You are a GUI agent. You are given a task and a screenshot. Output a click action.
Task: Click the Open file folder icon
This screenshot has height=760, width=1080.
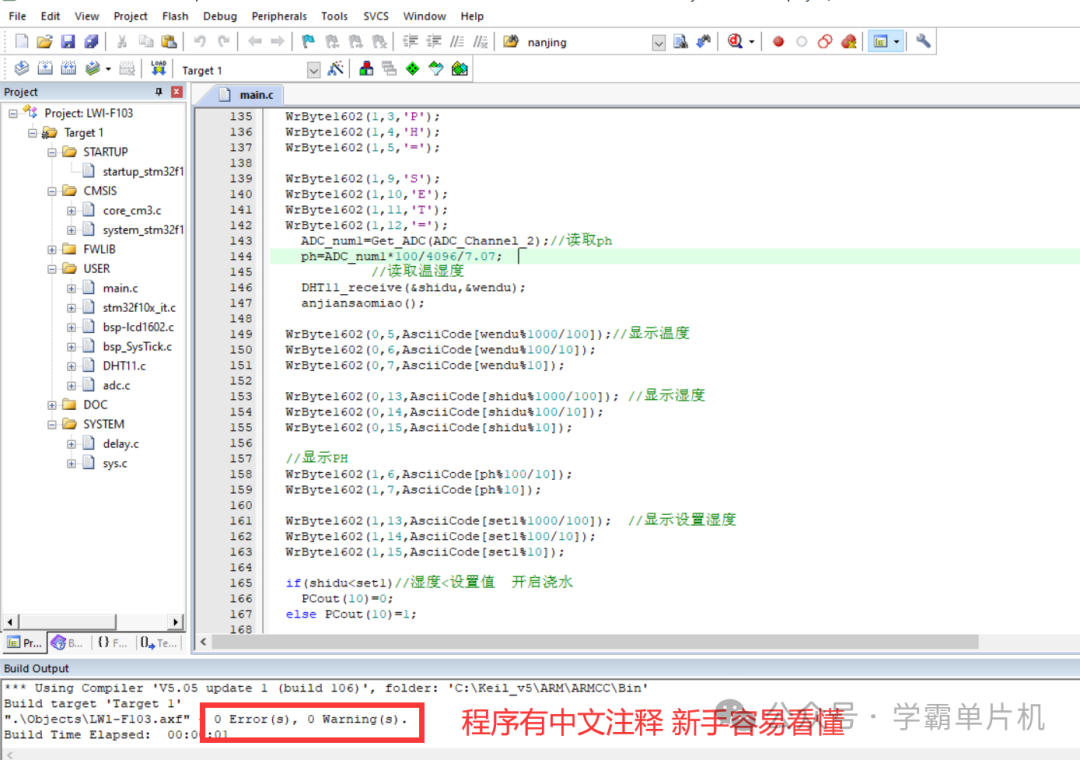point(45,41)
